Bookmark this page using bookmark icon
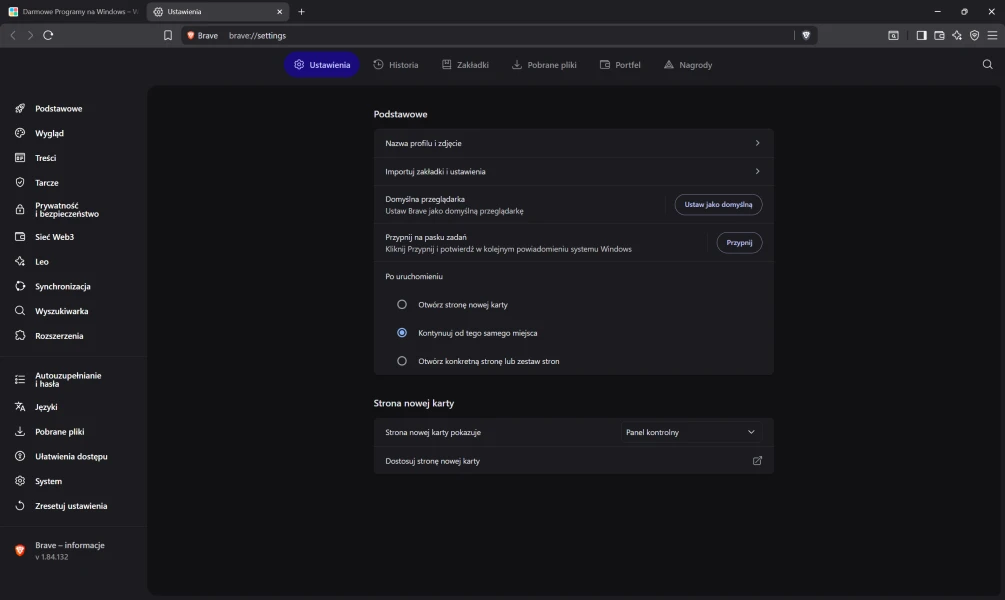This screenshot has width=1005, height=600. click(x=168, y=35)
